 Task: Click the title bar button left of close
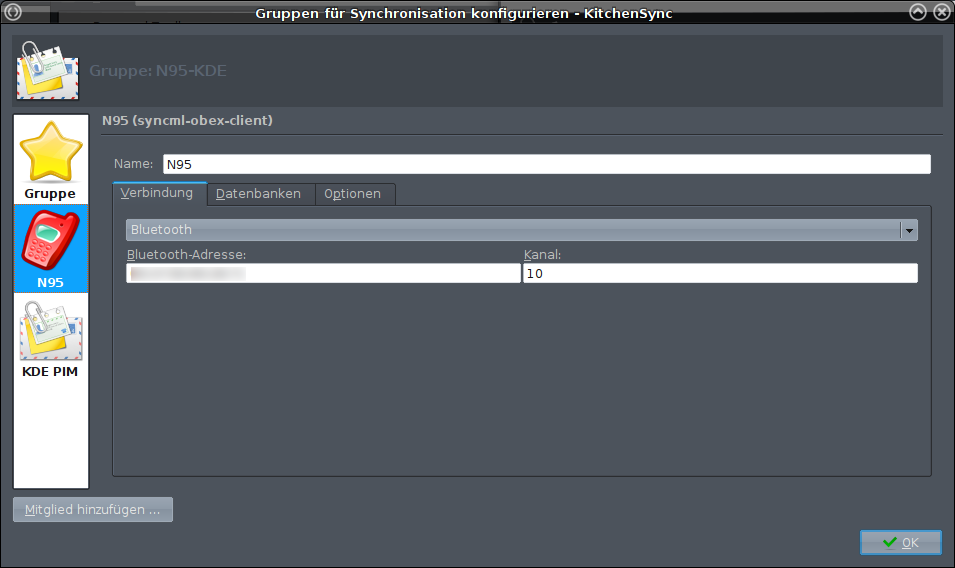919,13
